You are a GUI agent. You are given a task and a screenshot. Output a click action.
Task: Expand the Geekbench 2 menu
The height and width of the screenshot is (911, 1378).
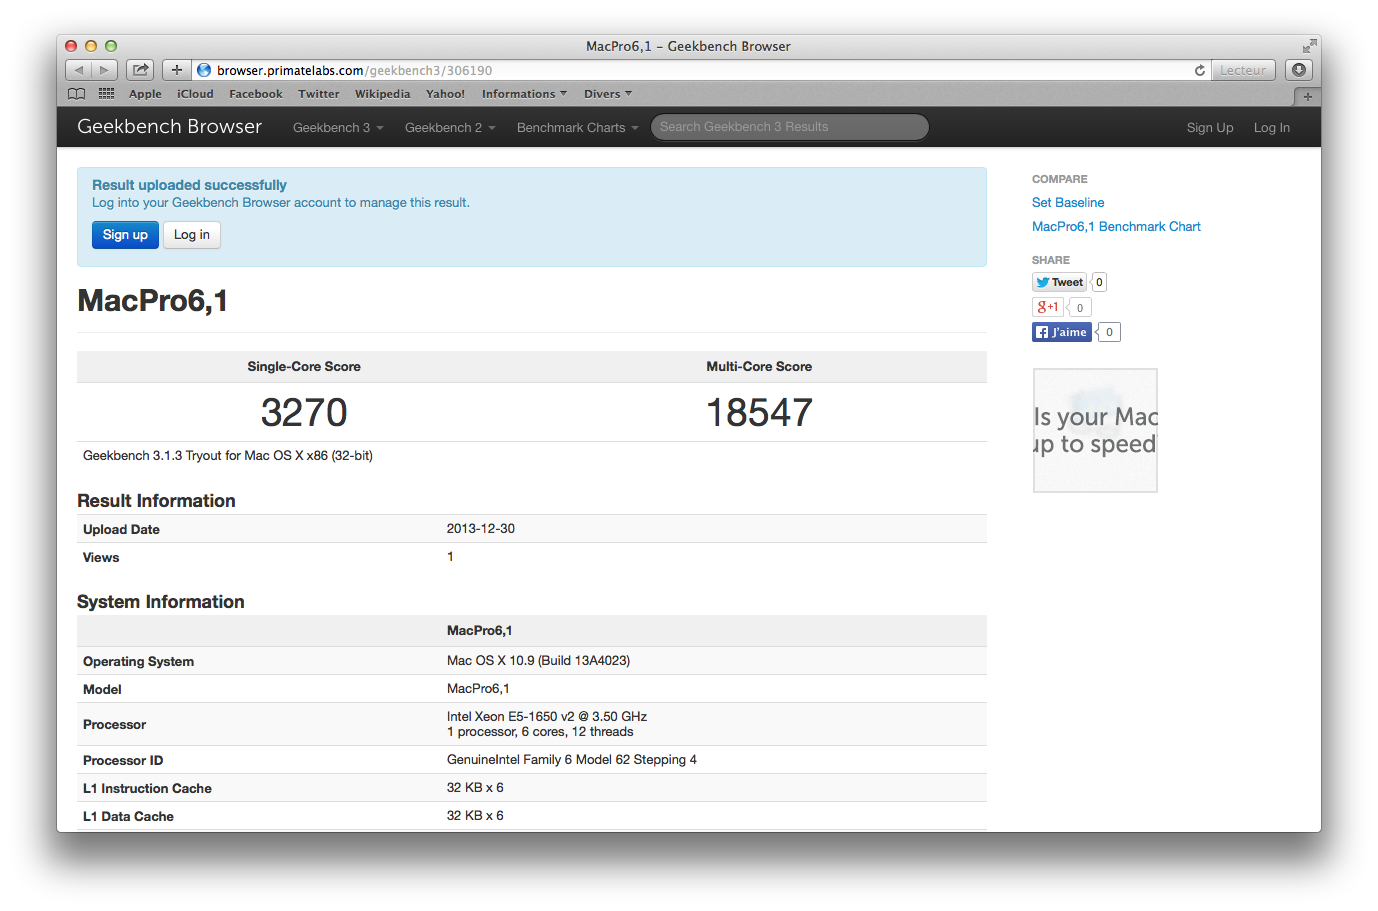[x=450, y=127]
